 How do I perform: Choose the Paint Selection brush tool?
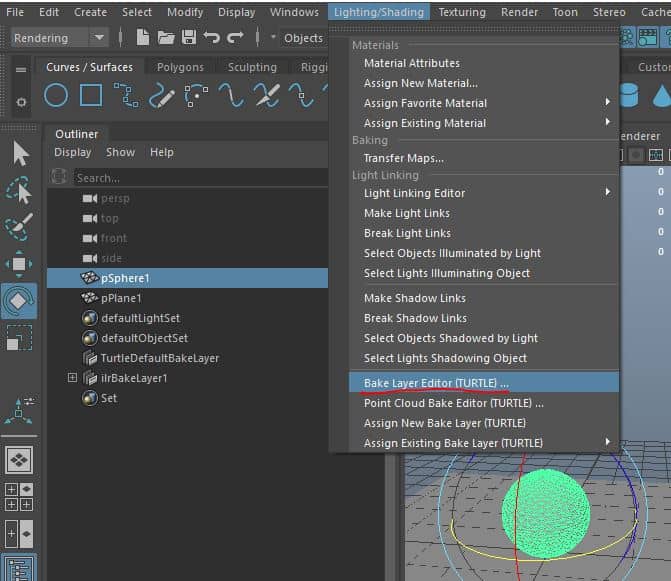(x=20, y=227)
